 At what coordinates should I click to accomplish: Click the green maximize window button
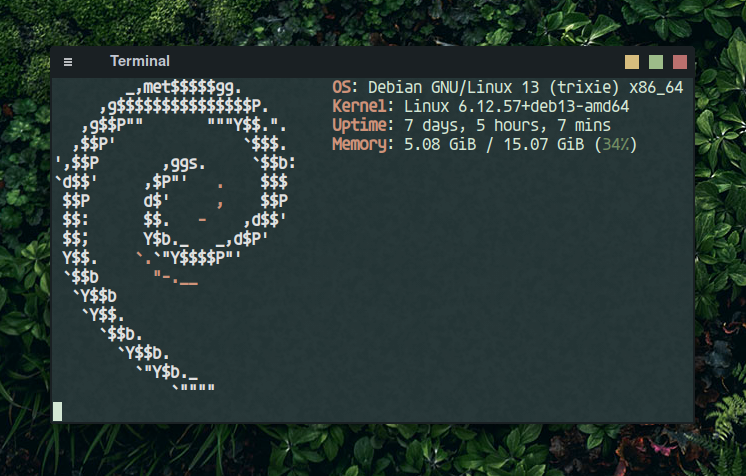click(656, 62)
